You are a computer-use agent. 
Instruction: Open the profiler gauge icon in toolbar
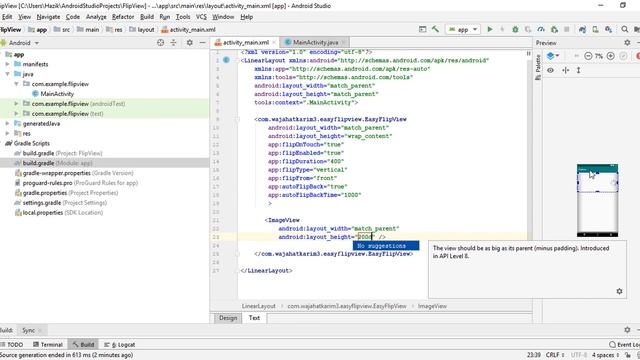click(541, 29)
